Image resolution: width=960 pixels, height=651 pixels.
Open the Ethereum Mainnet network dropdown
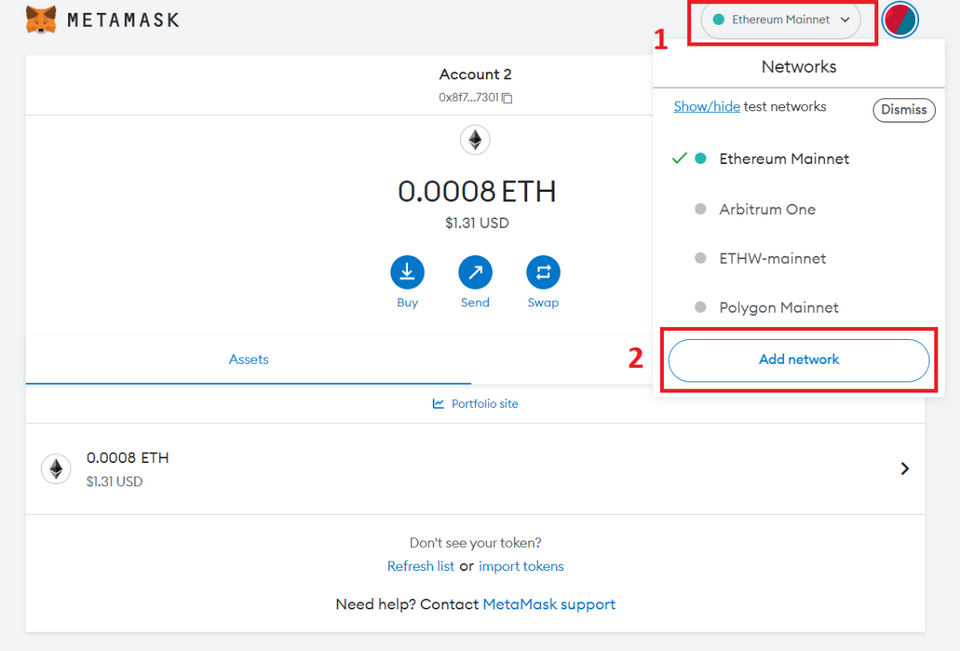point(781,20)
